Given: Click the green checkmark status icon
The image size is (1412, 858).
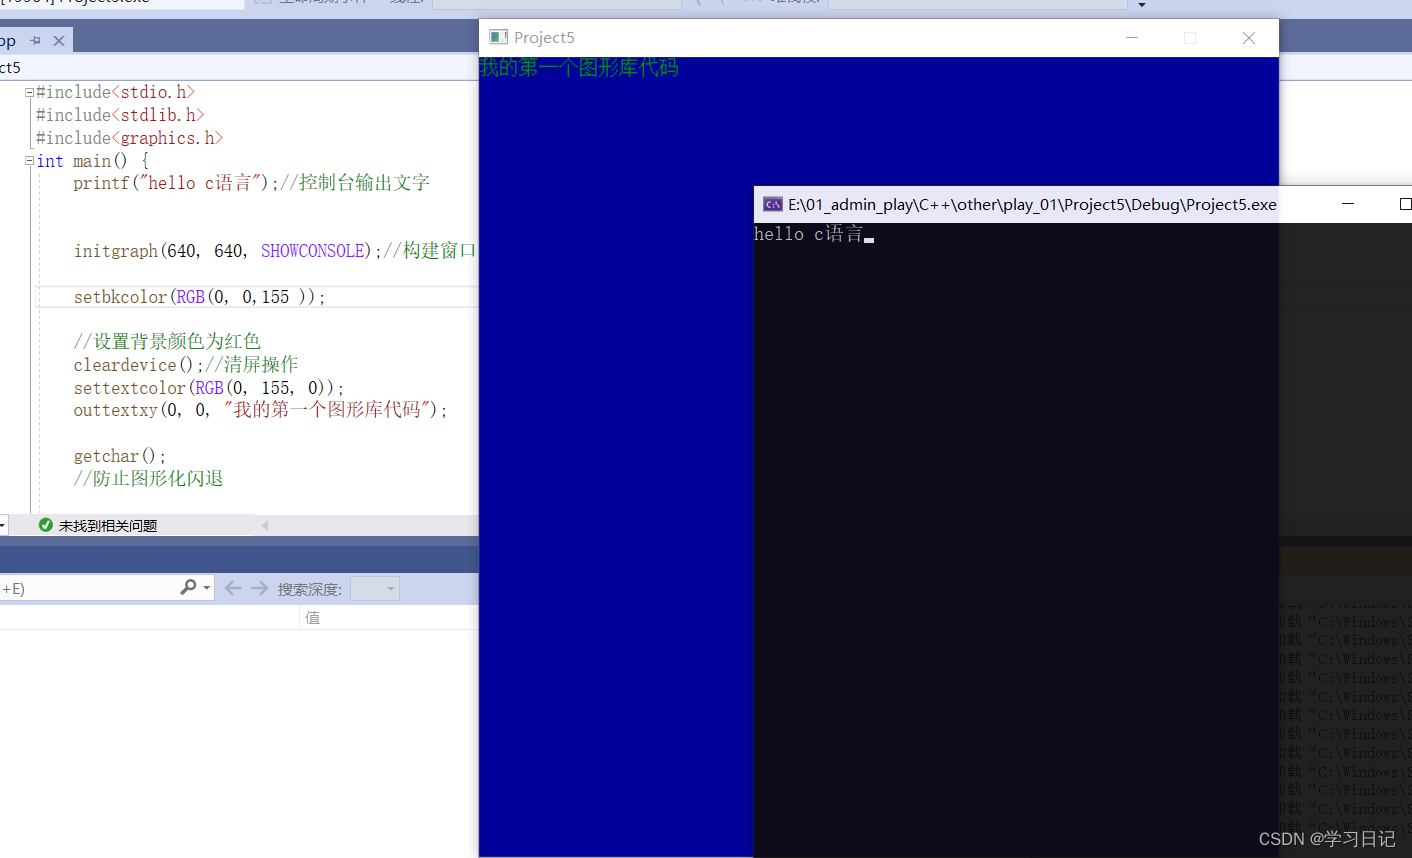Looking at the screenshot, I should click(x=46, y=525).
